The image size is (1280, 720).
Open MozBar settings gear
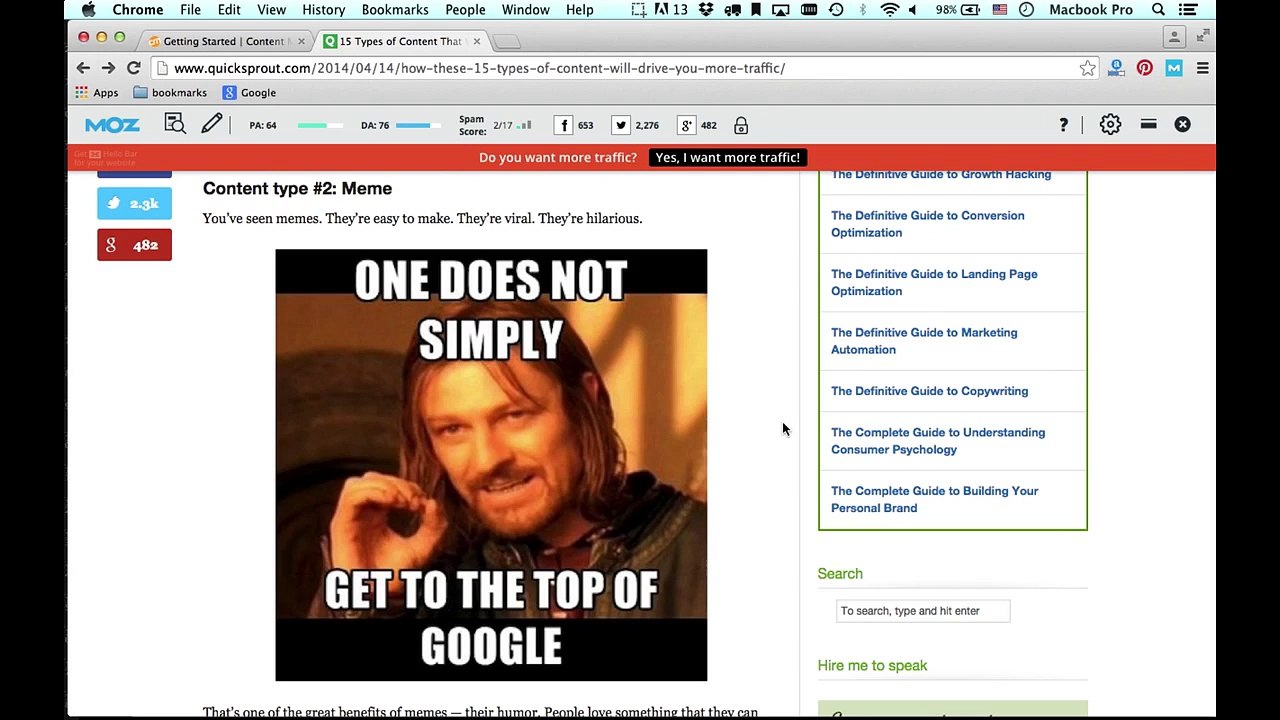(1110, 125)
